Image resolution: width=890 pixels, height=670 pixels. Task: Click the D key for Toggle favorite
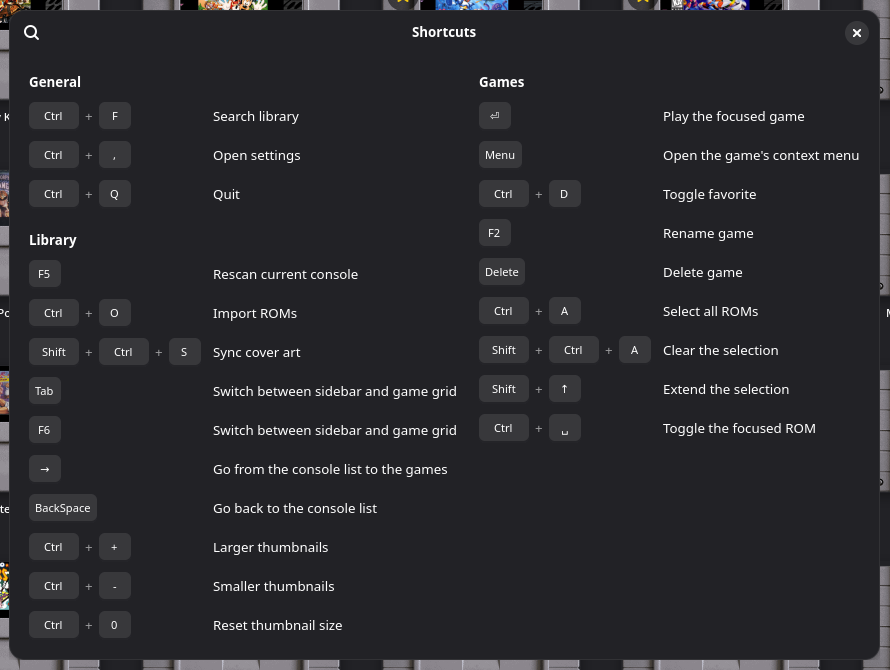(x=564, y=194)
